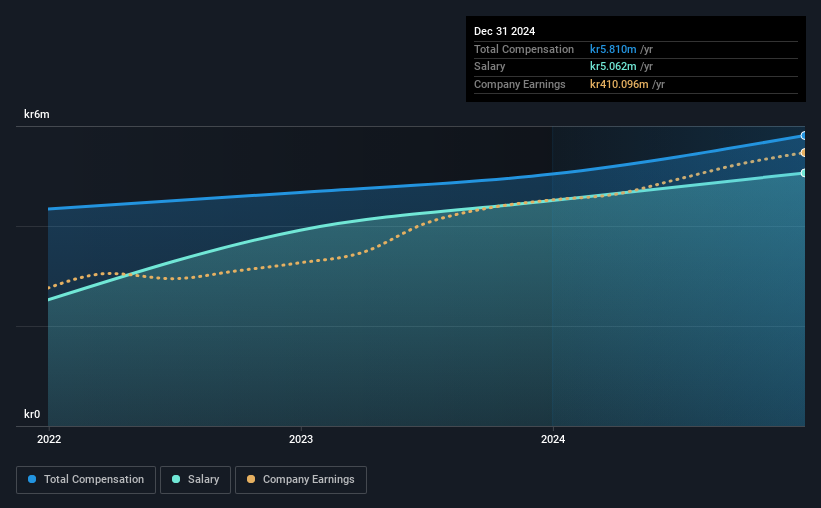Toggle the Company Earnings legend button

(301, 480)
